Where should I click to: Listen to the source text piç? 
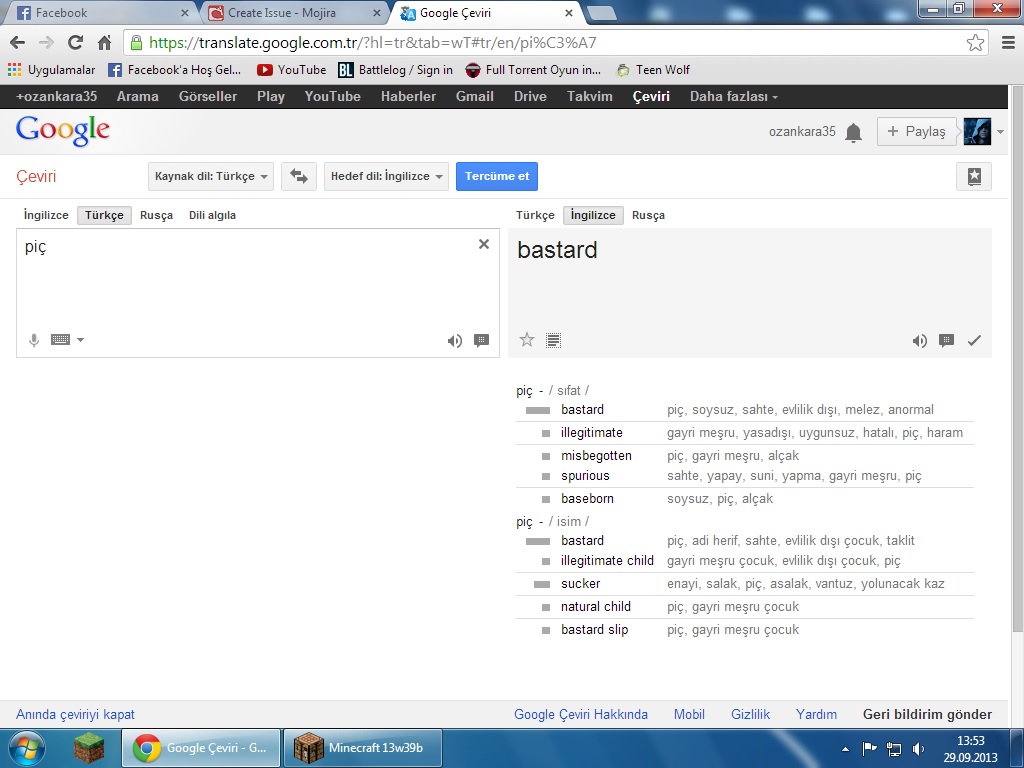point(455,340)
